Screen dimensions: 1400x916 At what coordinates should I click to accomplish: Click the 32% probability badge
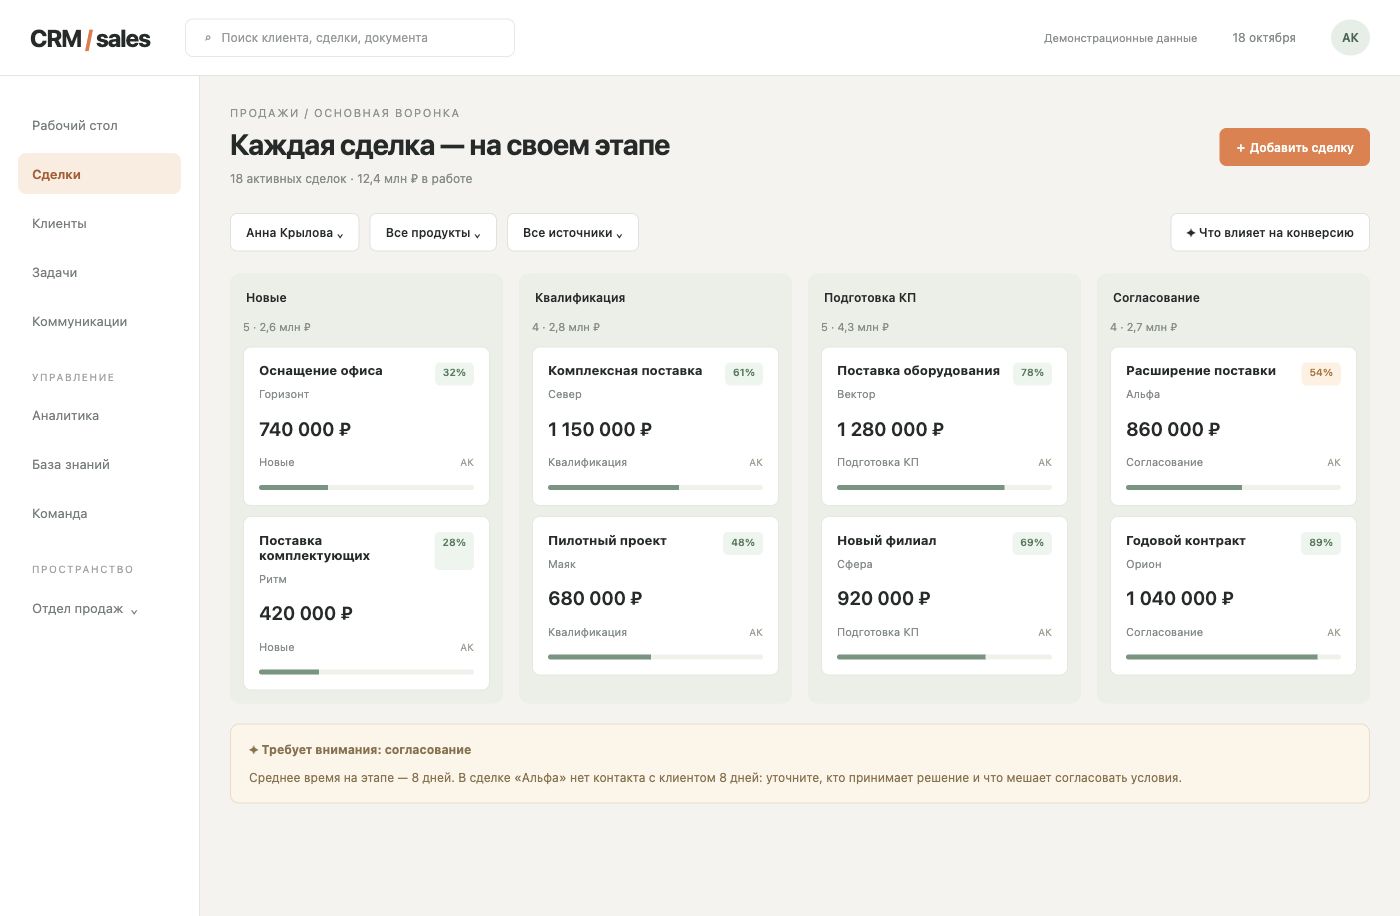(x=454, y=373)
